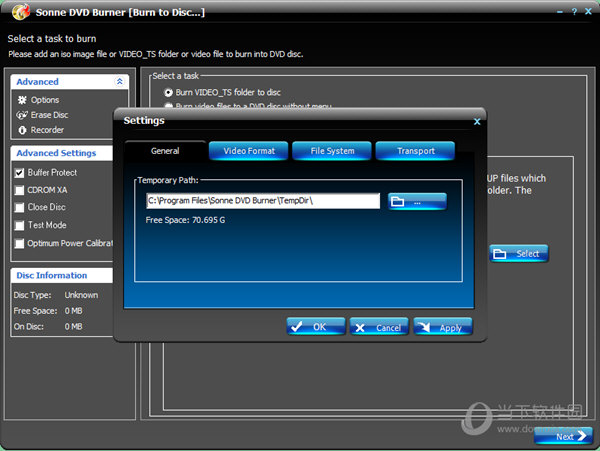Screen dimensions: 600x451
Task: Click the 'Unknown' disc type value
Action: click(81, 295)
